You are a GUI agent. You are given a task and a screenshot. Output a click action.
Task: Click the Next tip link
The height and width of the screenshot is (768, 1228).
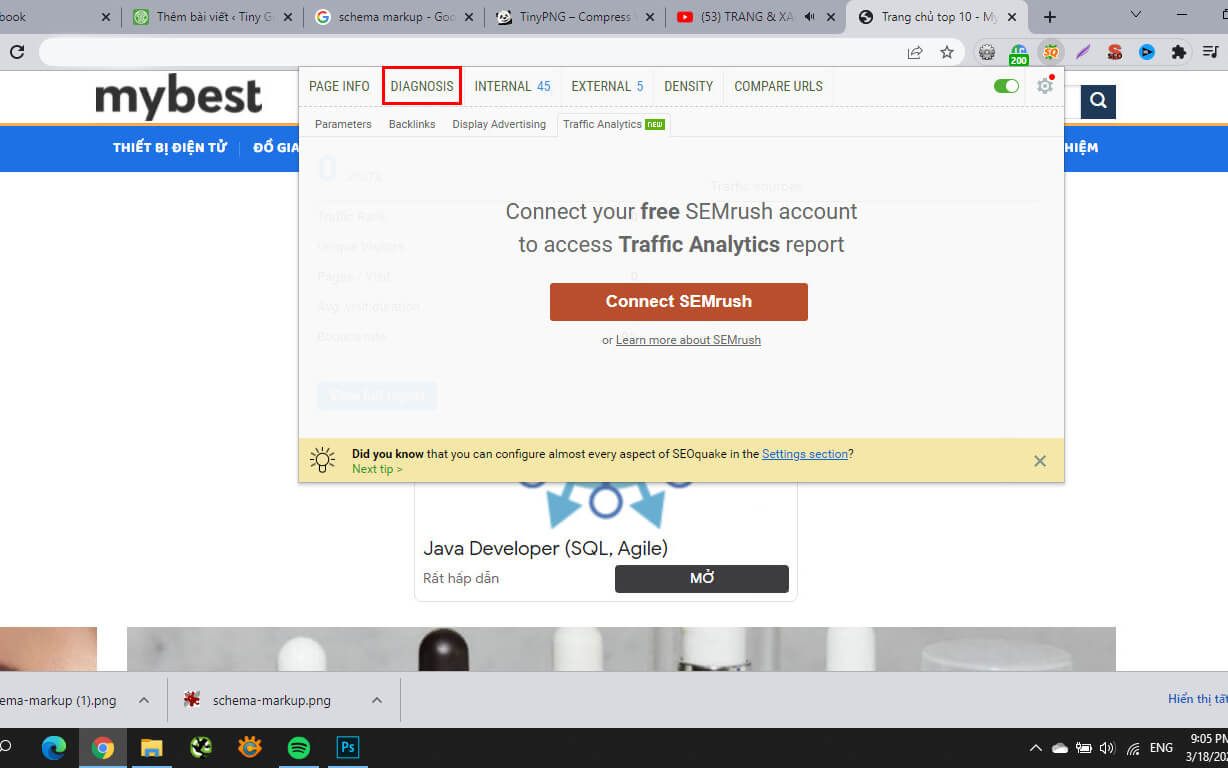377,469
